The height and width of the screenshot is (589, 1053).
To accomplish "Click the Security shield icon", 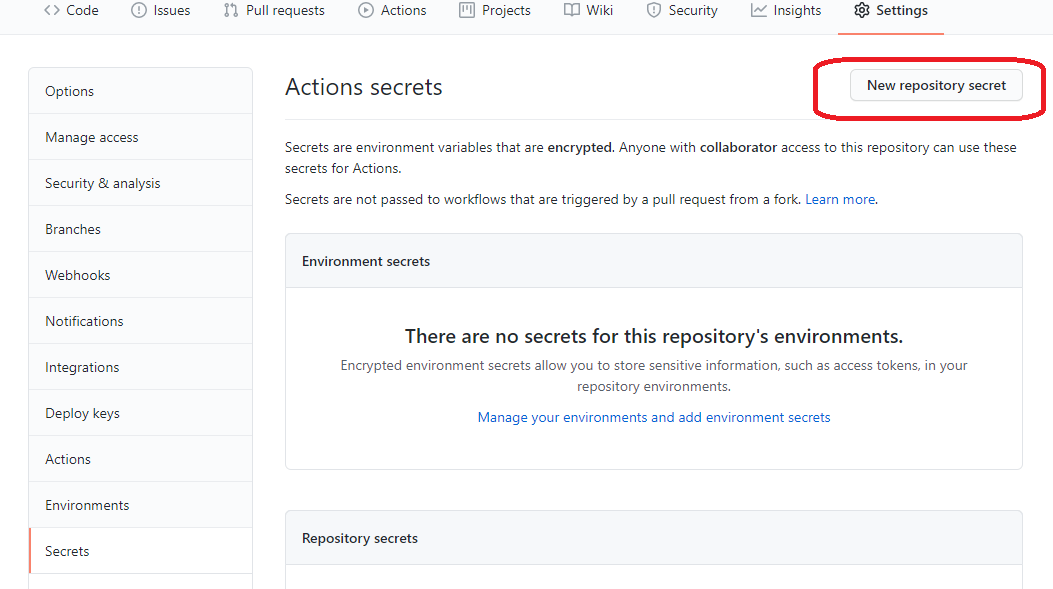I will [654, 10].
